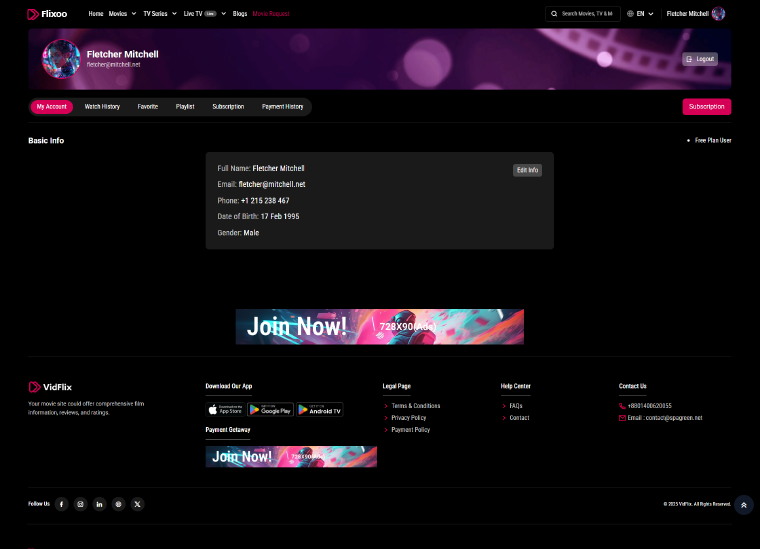Click the user avatar in top bar
The width and height of the screenshot is (760, 549).
click(x=718, y=14)
